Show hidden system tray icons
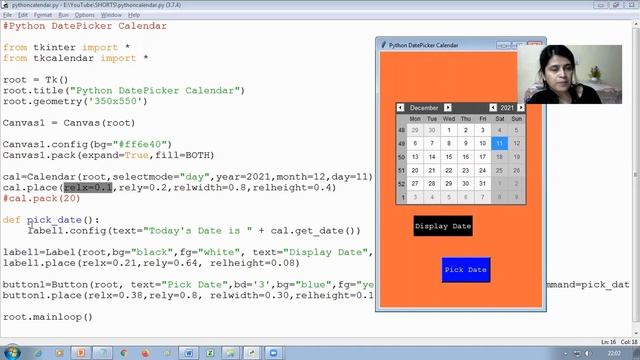 click(x=565, y=353)
